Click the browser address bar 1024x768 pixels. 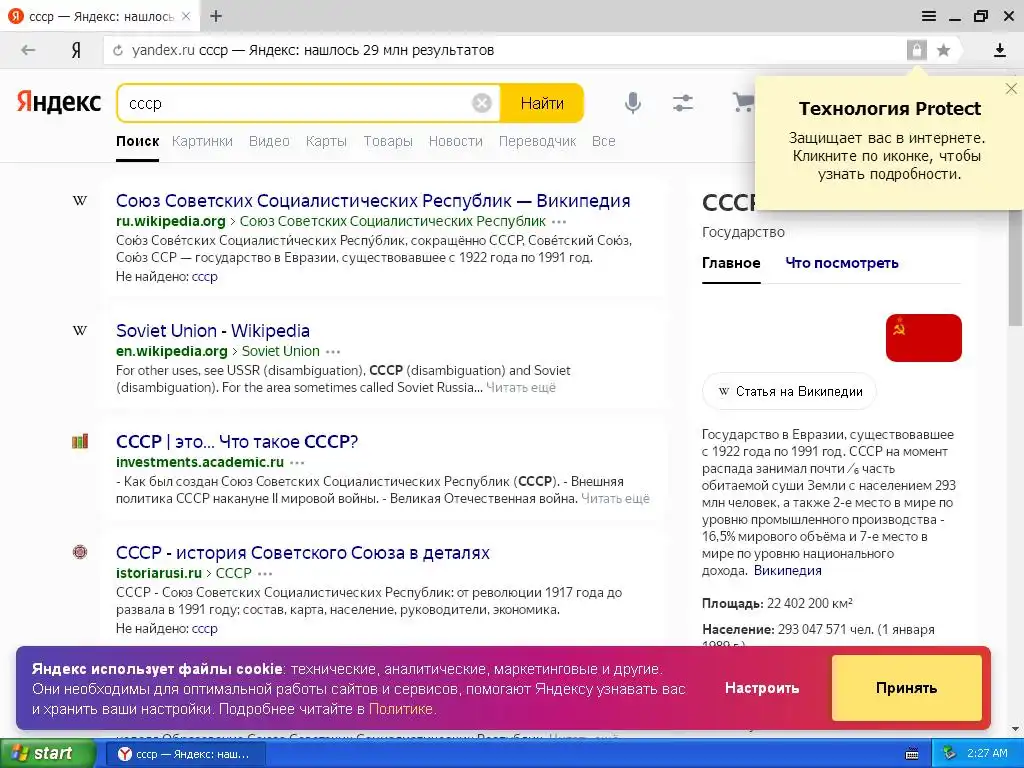point(503,50)
